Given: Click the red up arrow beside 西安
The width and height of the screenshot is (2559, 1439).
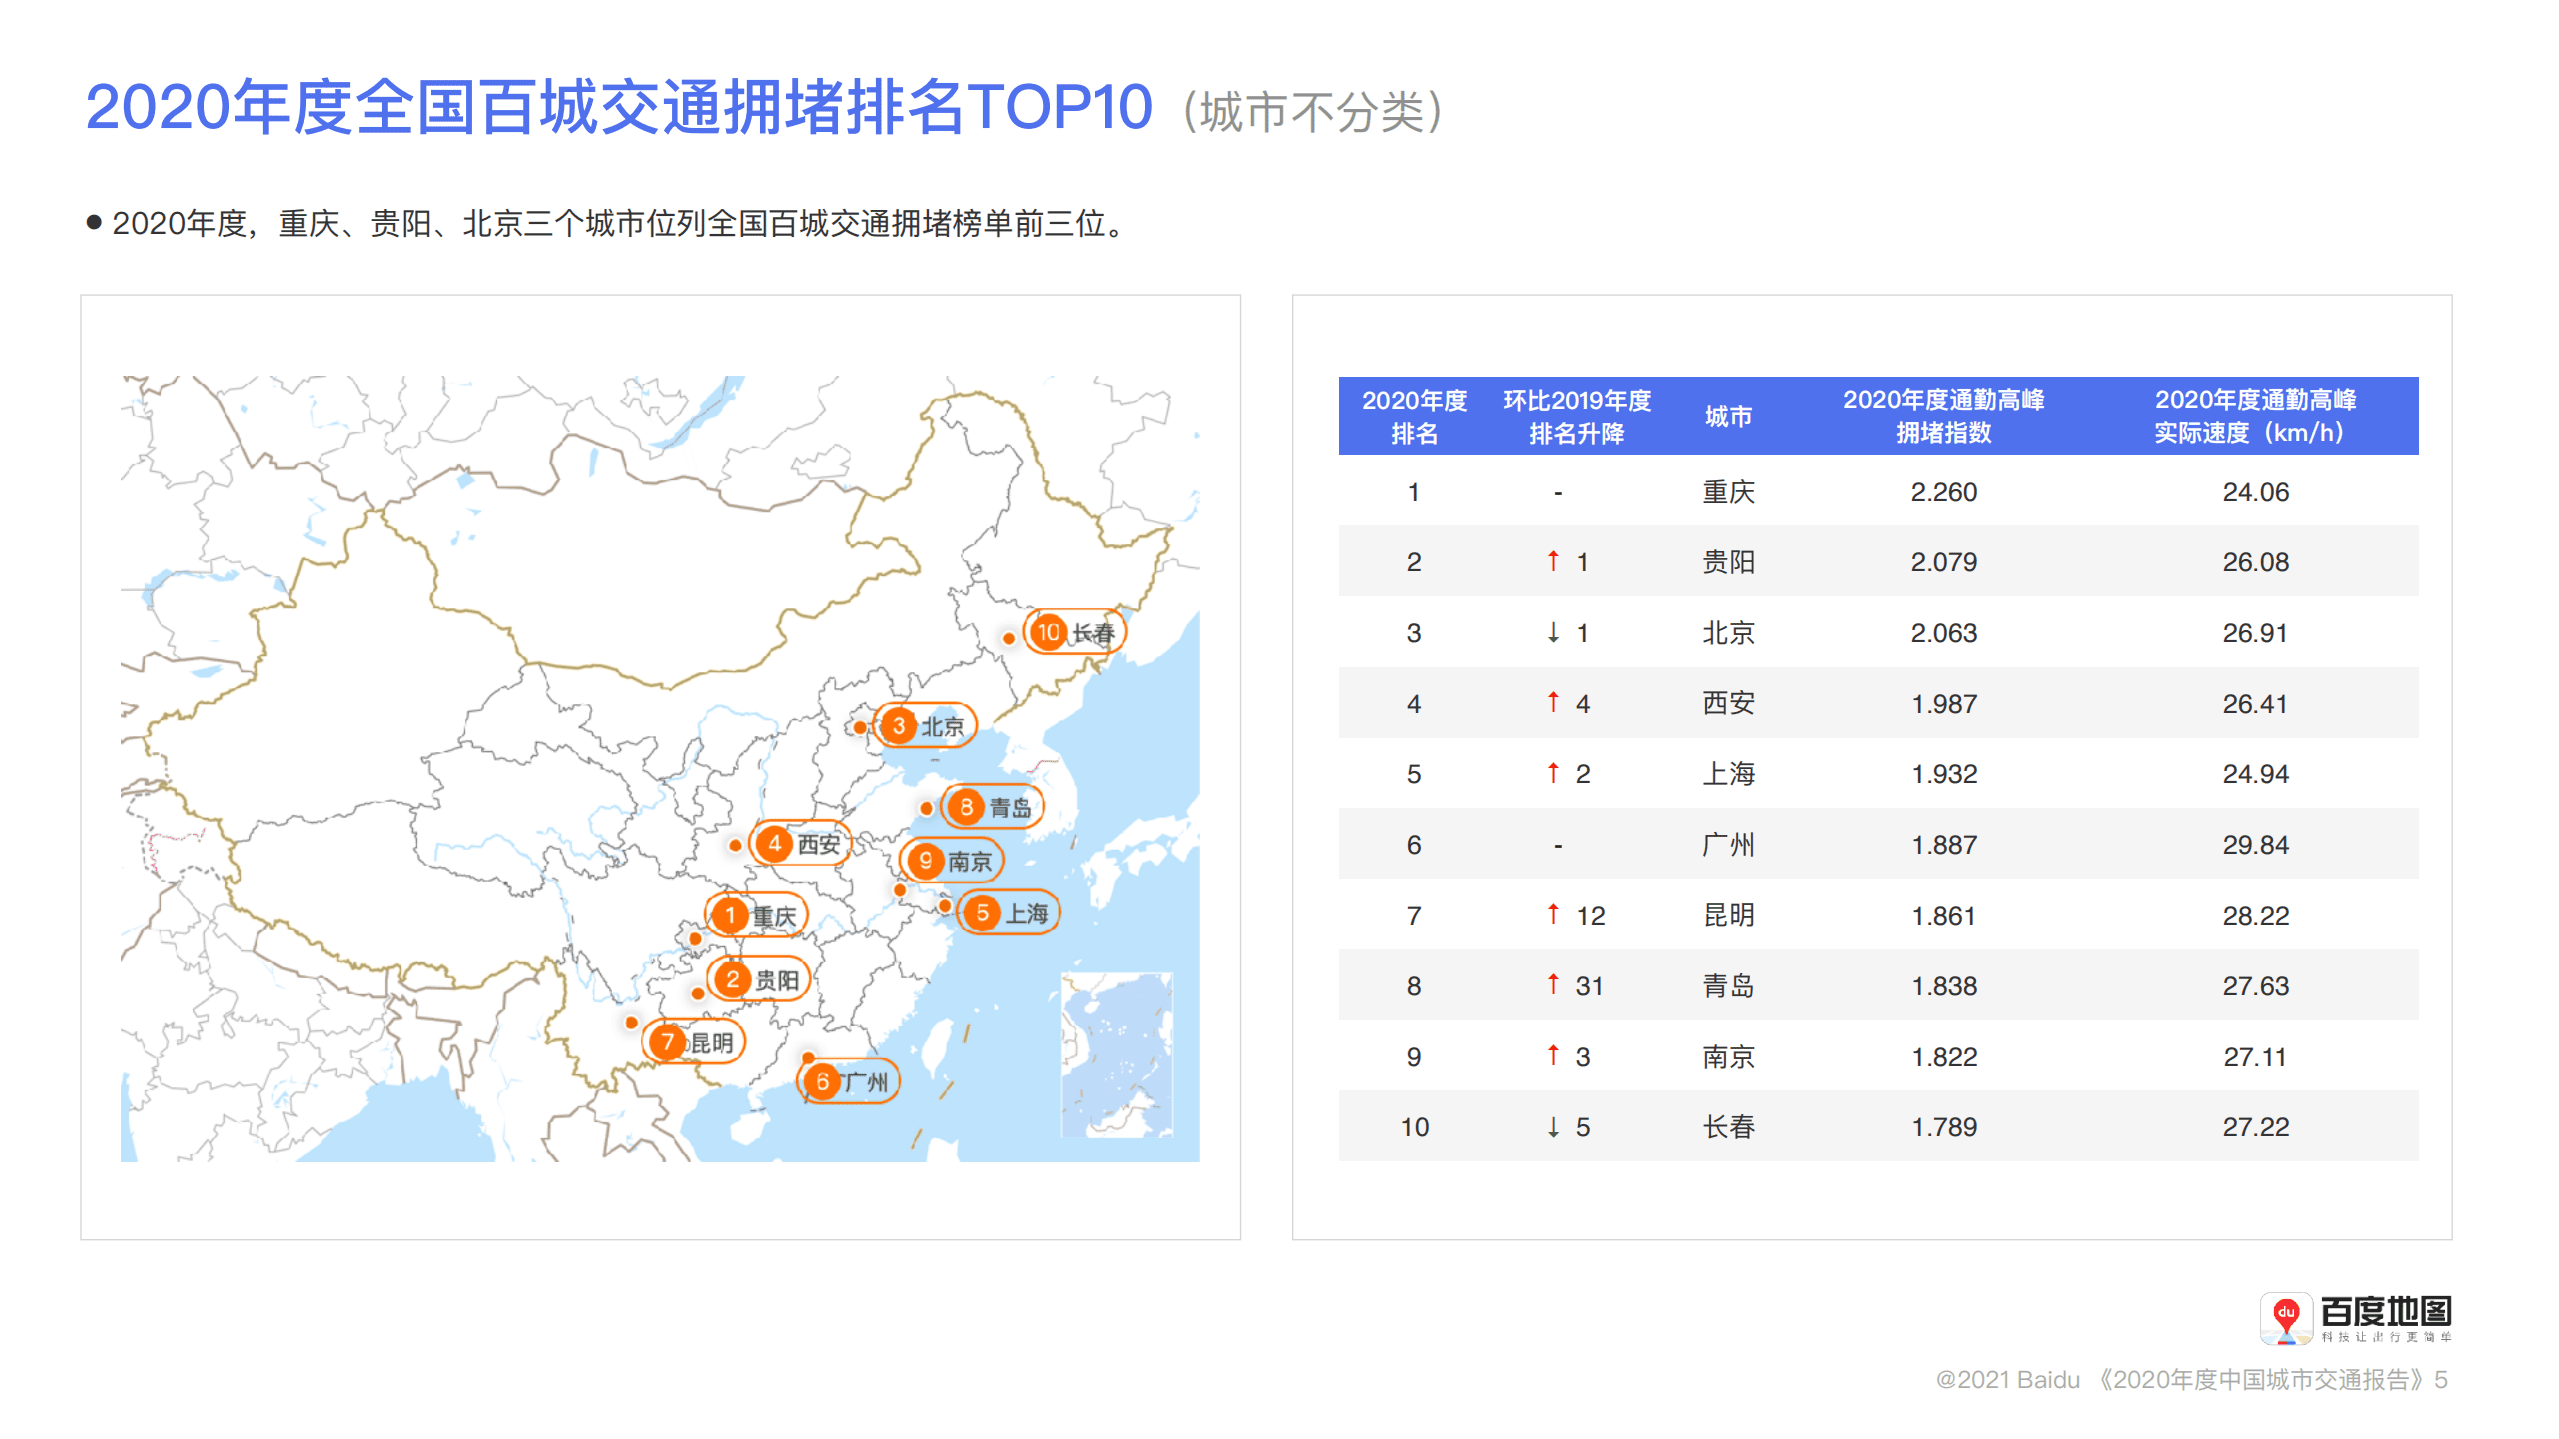Looking at the screenshot, I should pos(1551,703).
